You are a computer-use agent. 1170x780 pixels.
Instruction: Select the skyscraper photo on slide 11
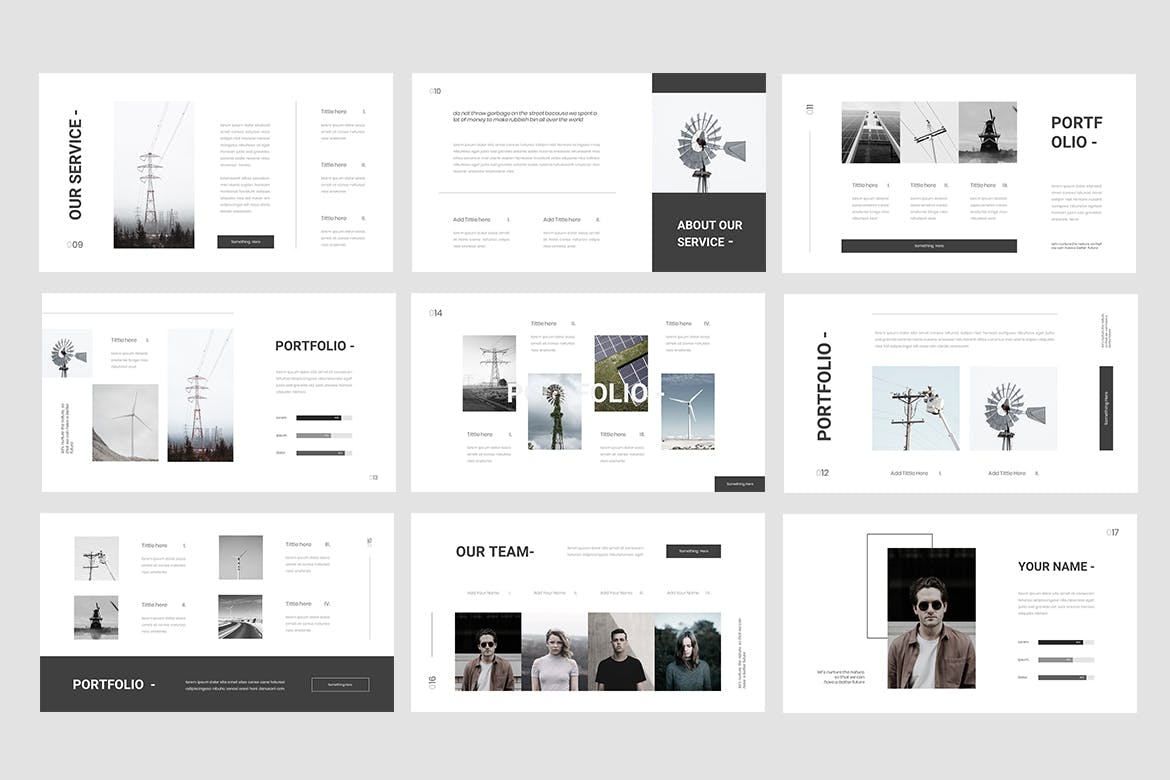click(870, 132)
